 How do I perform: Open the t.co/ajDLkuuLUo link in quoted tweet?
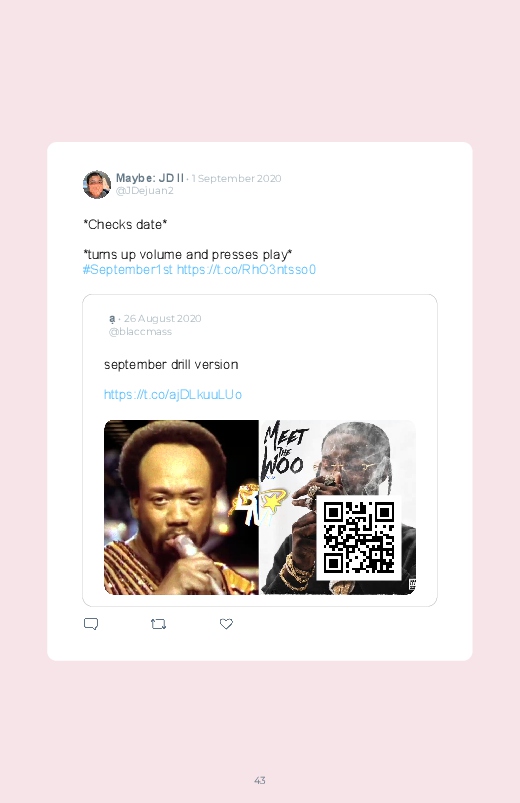173,394
